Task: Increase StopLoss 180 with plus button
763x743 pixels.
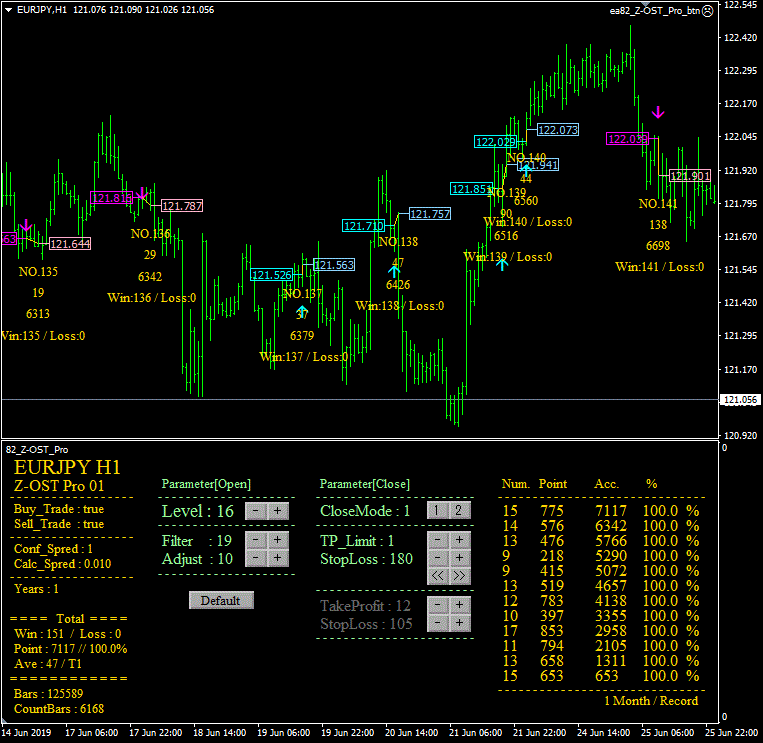Action: coord(459,558)
